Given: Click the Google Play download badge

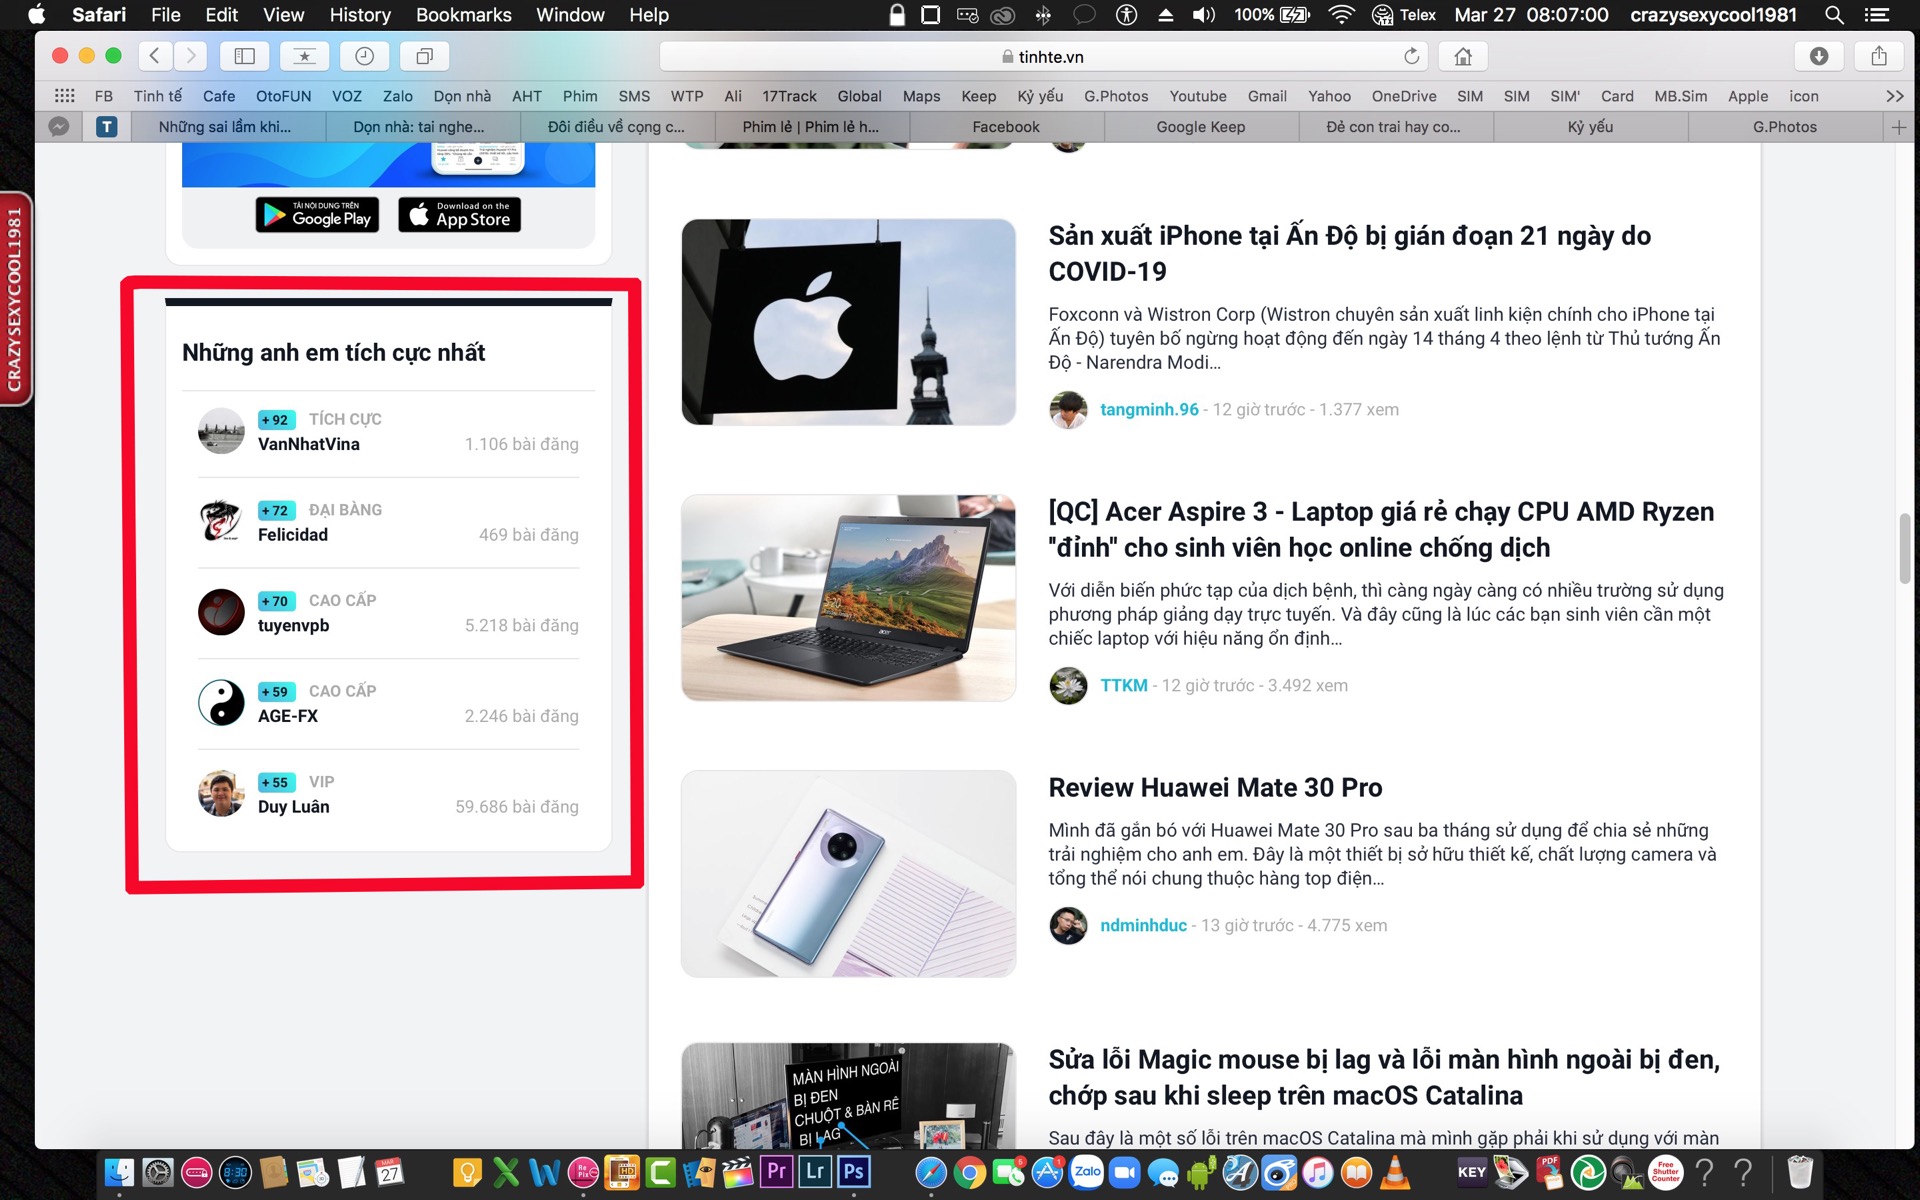Looking at the screenshot, I should (x=317, y=215).
